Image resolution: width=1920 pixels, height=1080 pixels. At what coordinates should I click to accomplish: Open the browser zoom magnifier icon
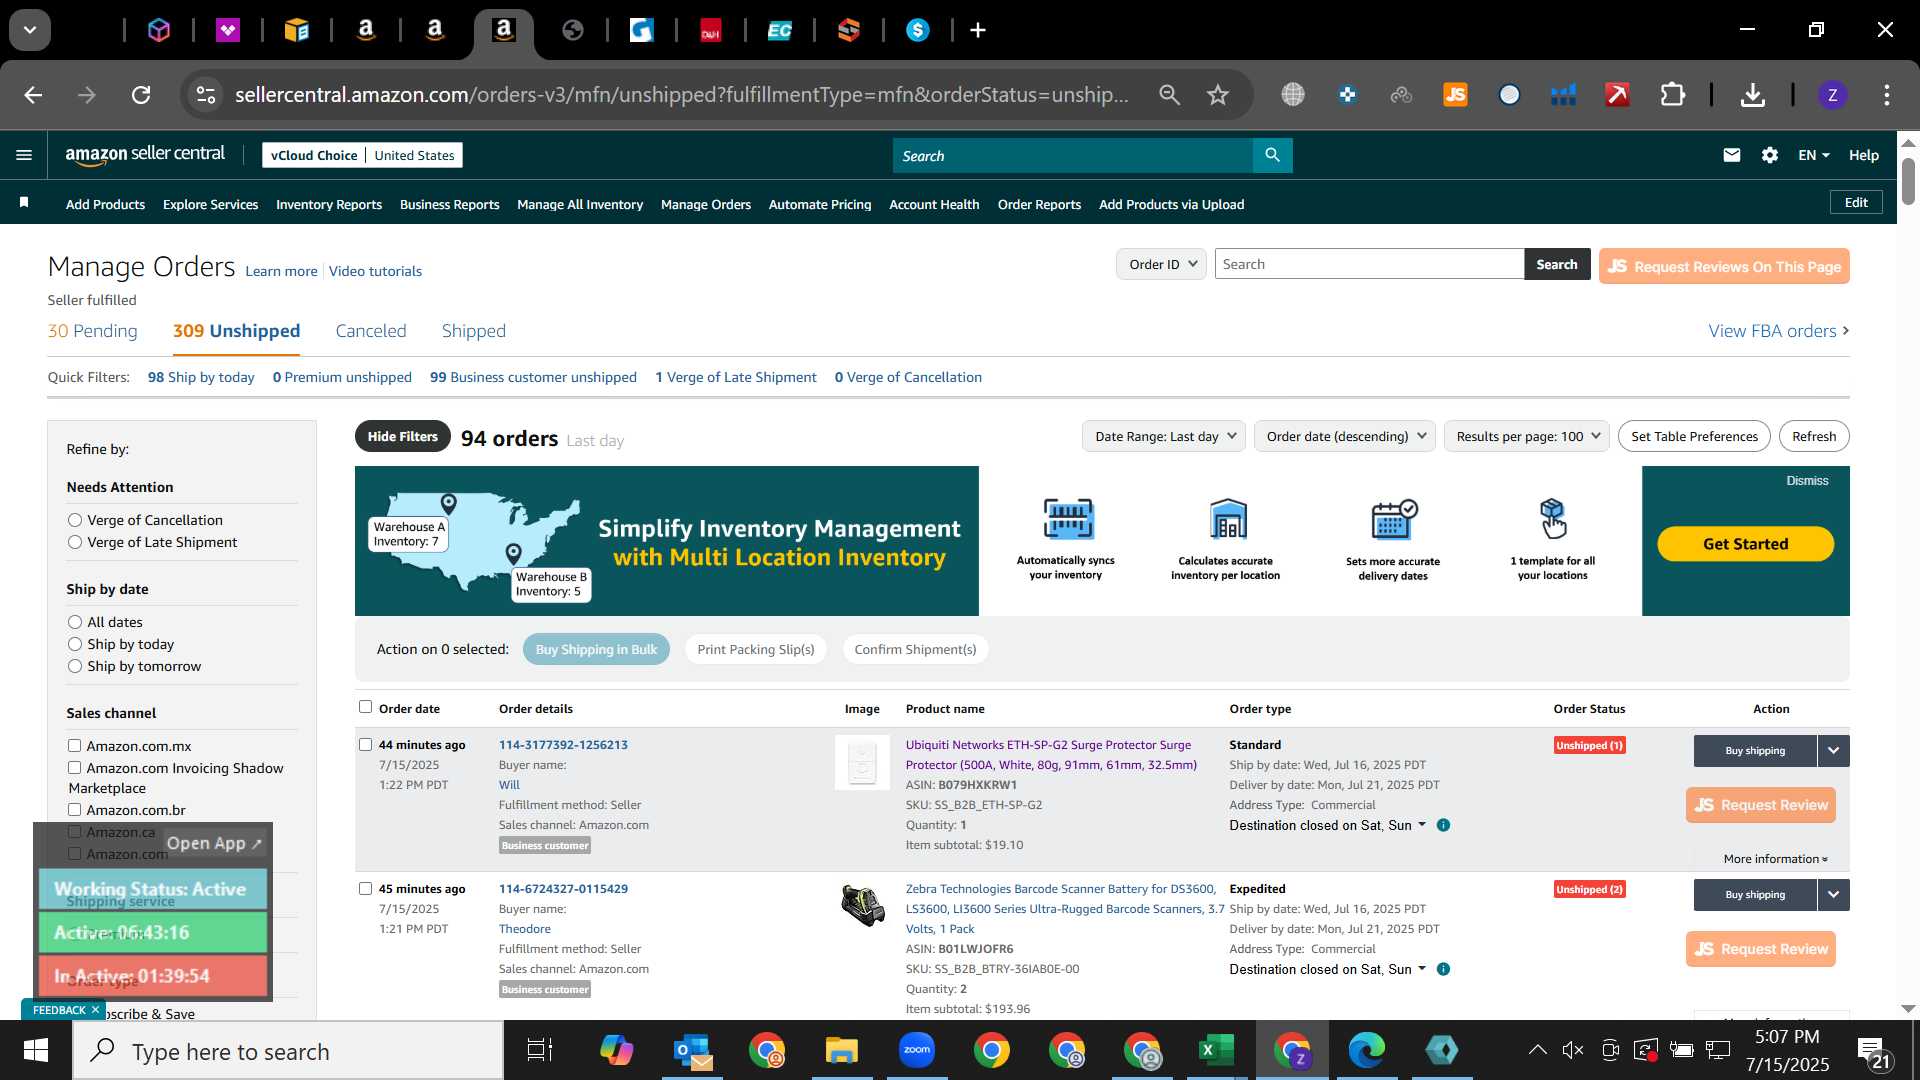pyautogui.click(x=1169, y=95)
